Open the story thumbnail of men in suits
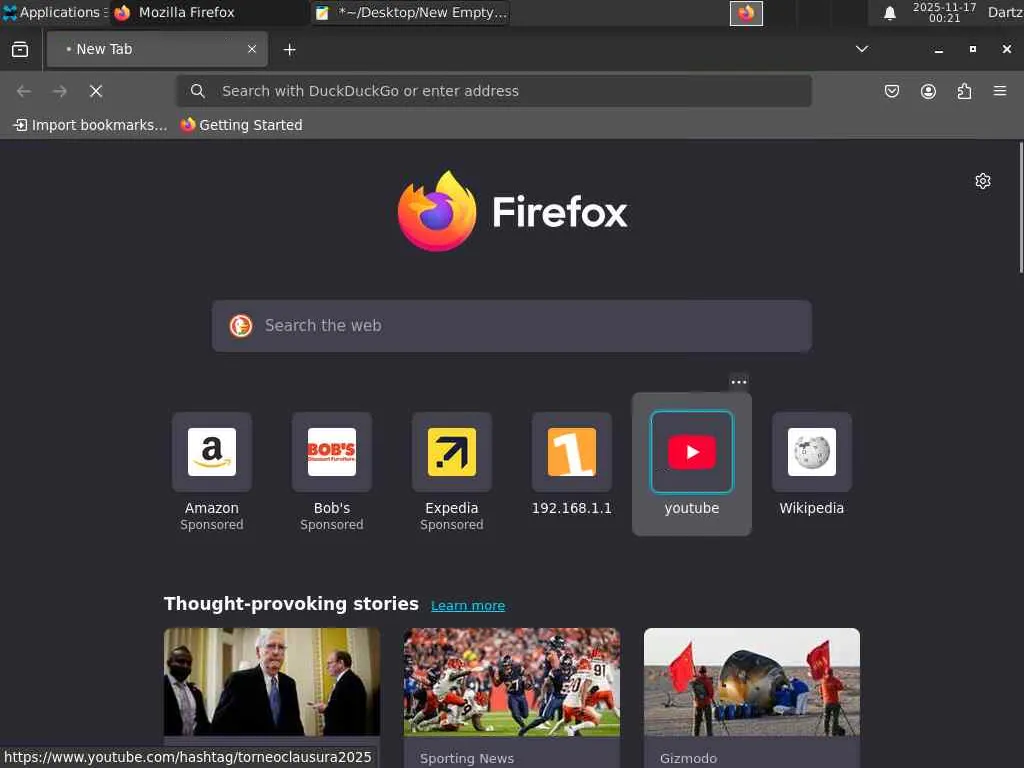1024x768 pixels. (272, 682)
